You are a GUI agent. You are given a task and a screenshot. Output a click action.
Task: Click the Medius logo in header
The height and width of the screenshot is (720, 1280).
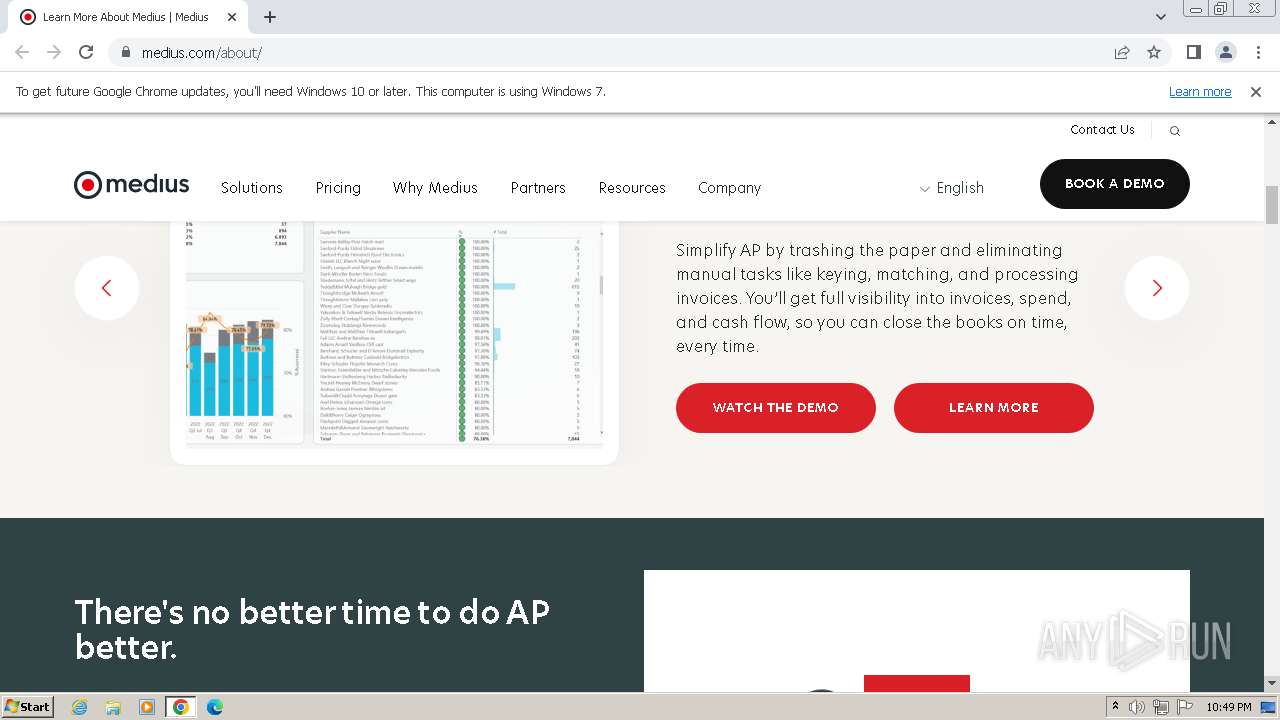tap(131, 185)
